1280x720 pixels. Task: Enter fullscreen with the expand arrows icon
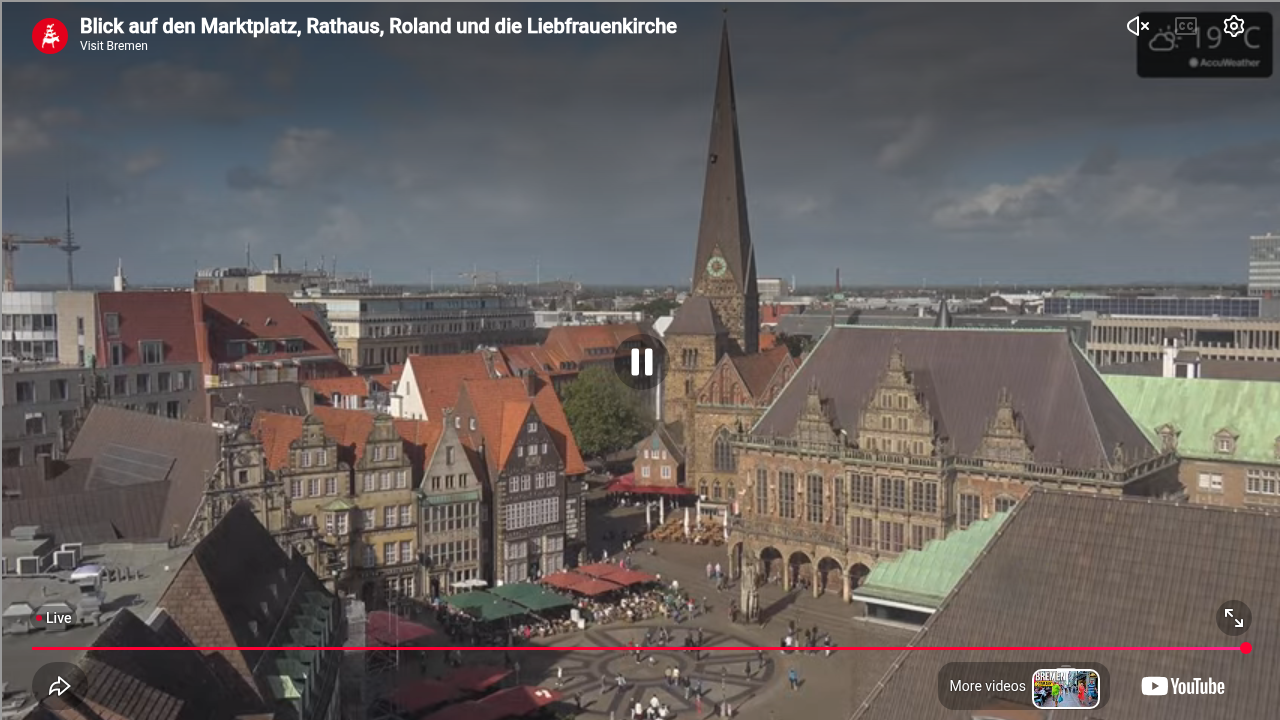coord(1234,618)
